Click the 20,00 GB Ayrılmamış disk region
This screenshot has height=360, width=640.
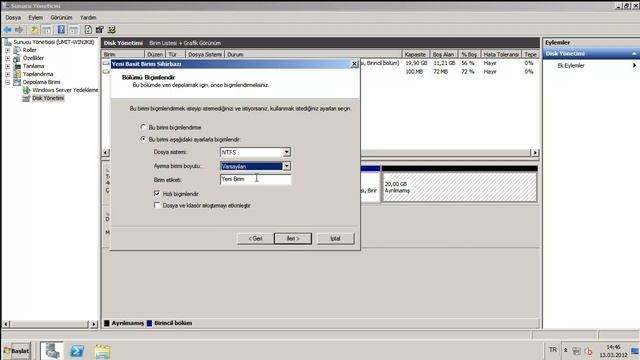click(x=459, y=187)
